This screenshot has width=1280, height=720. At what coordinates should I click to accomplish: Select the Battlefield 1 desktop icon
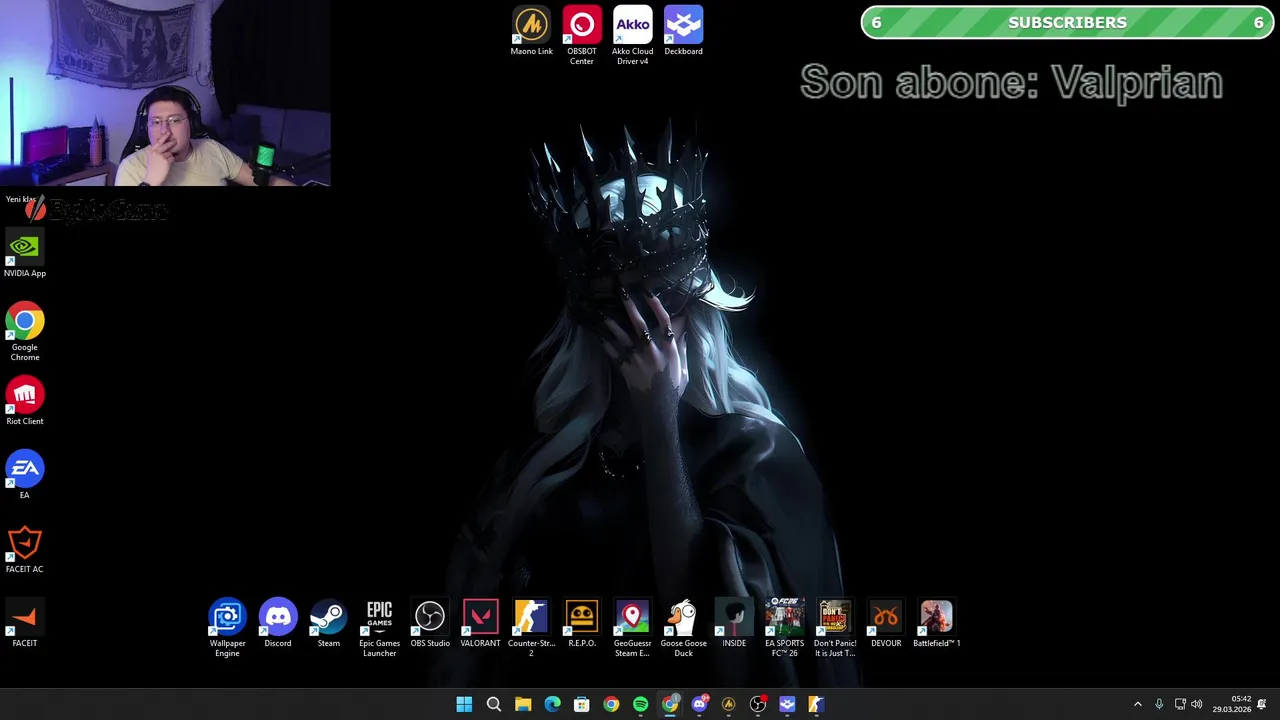937,624
